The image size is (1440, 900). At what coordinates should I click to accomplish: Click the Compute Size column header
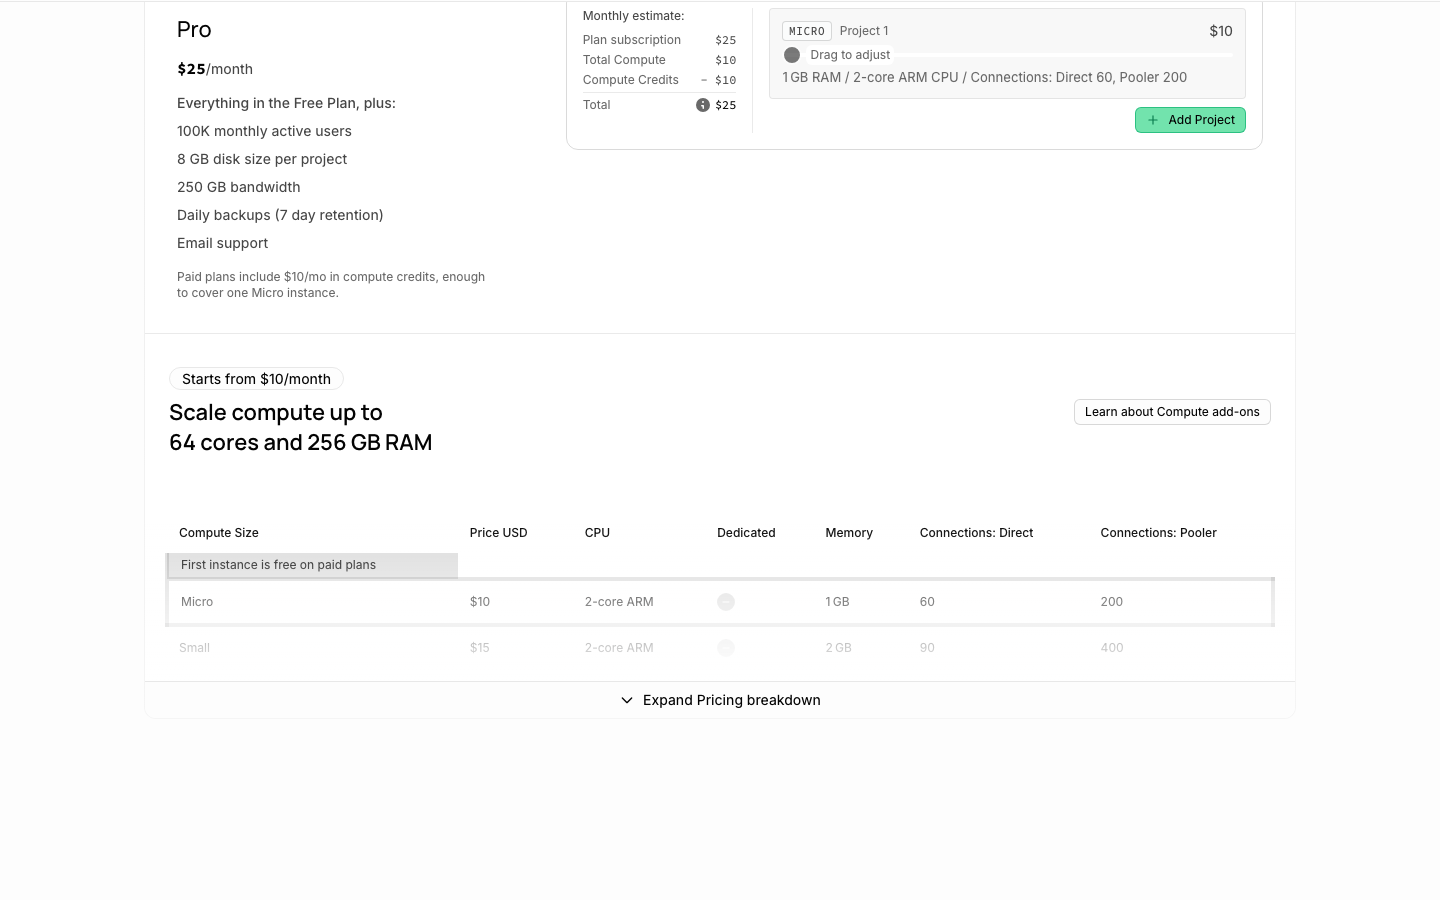pos(219,533)
